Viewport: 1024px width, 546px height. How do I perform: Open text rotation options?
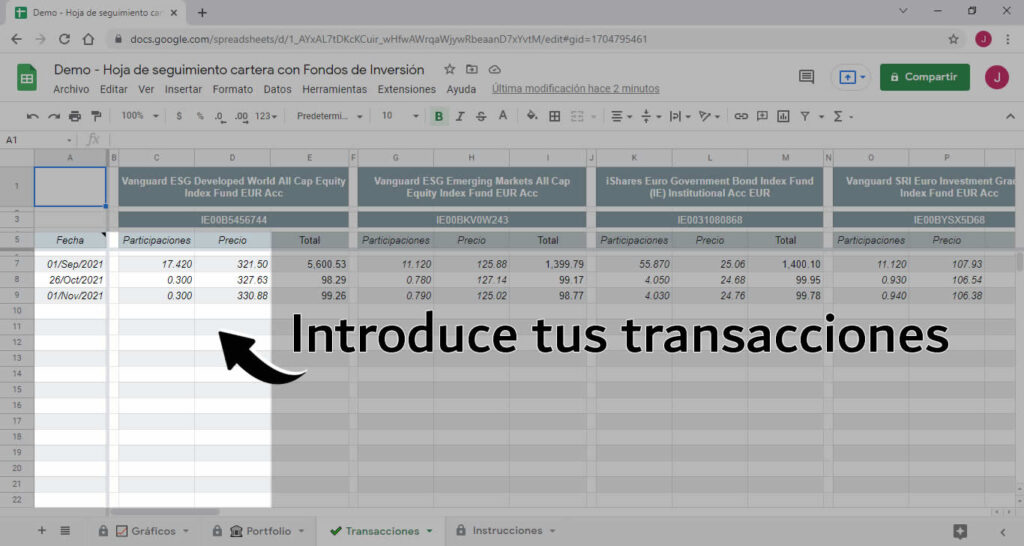(709, 116)
